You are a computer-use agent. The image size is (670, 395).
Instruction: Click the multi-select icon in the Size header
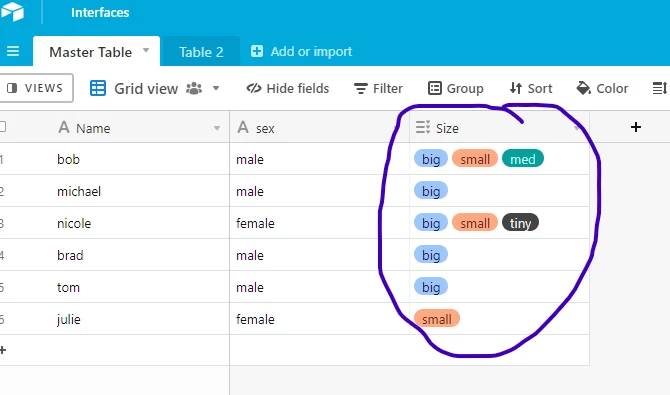tap(423, 127)
